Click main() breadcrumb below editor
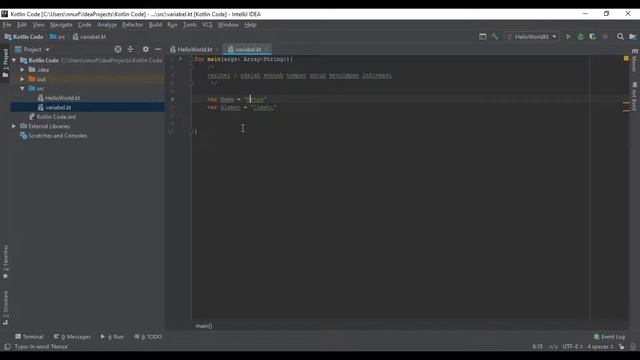This screenshot has width=640, height=360. tap(204, 326)
